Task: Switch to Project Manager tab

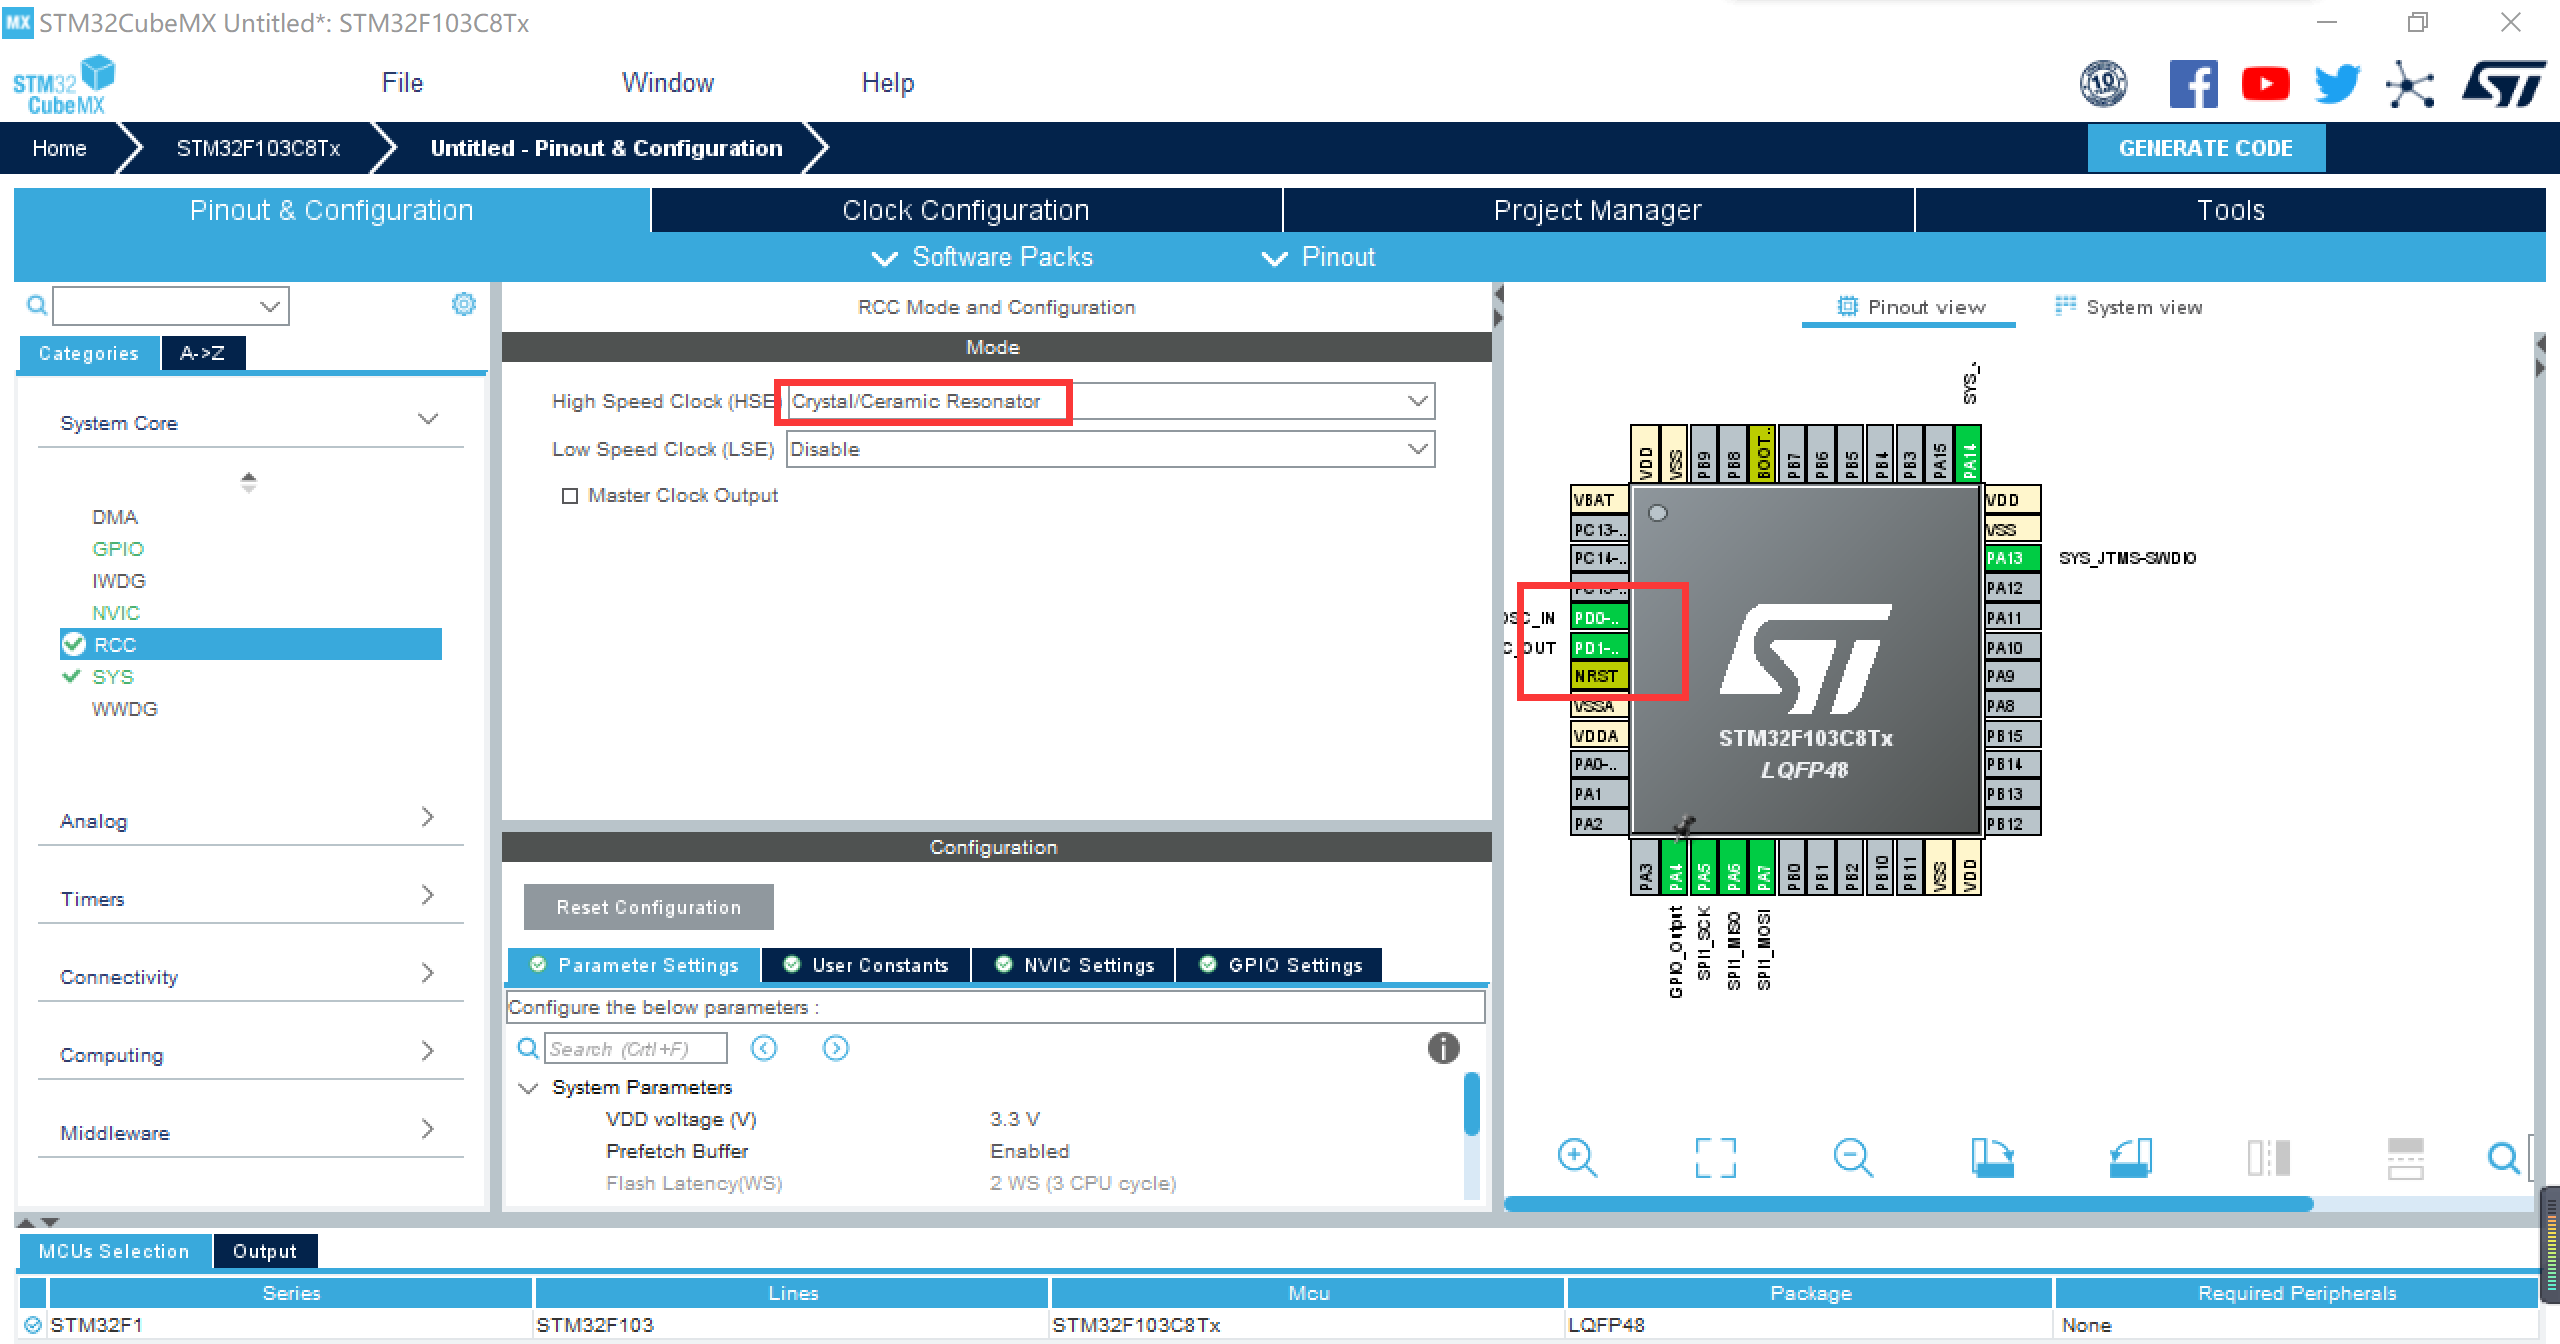Action: pos(1598,210)
